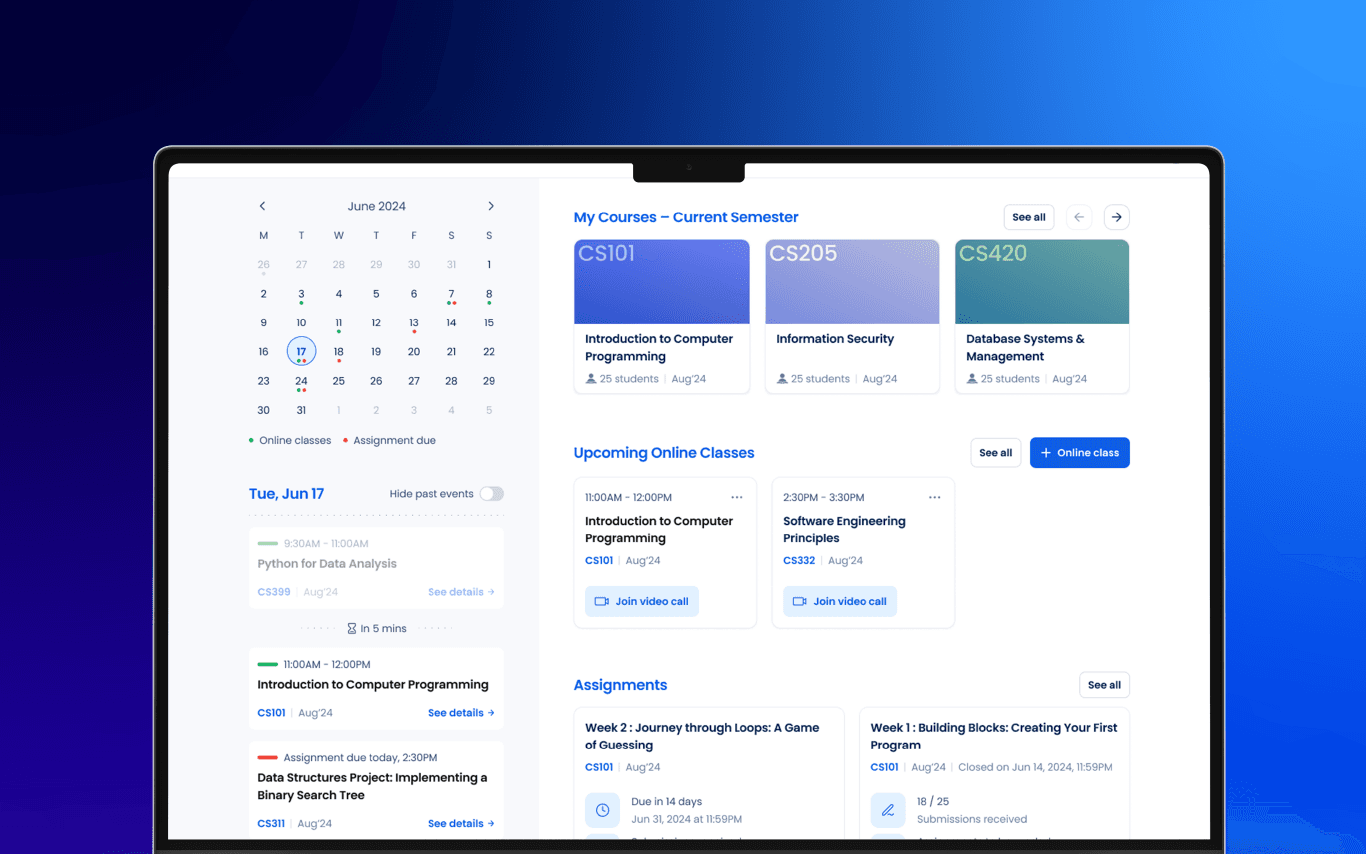Image resolution: width=1366 pixels, height=854 pixels.
Task: Join video call for CS101 class
Action: [x=642, y=602]
